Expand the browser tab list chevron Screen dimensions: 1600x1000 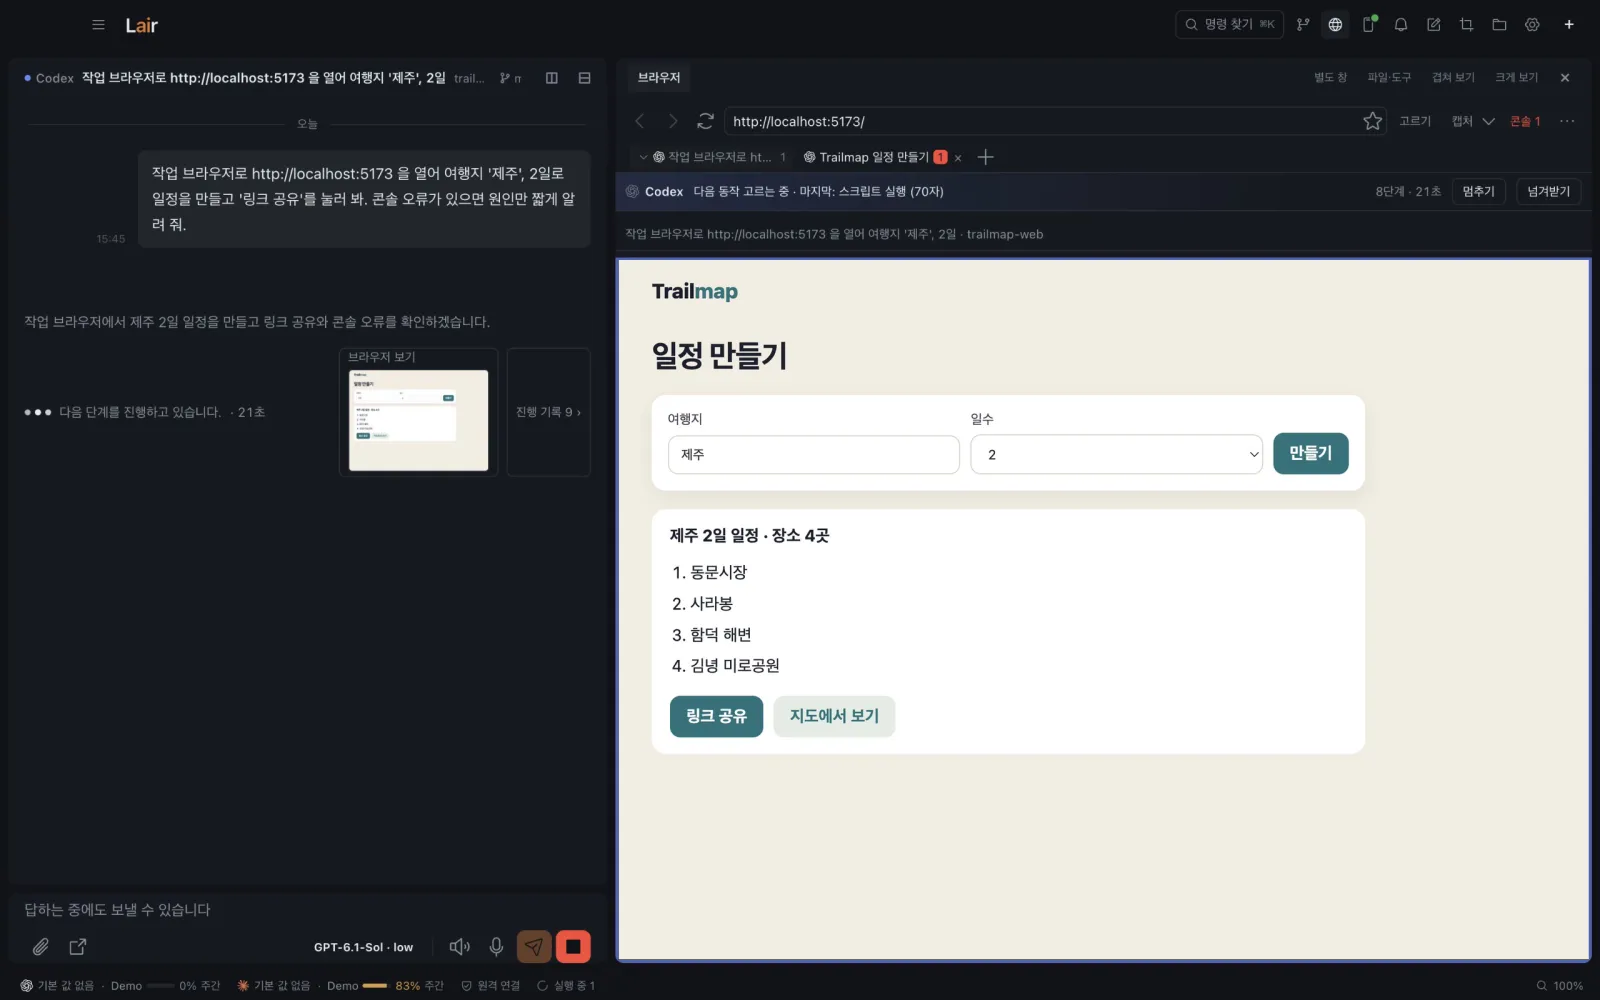click(x=643, y=157)
